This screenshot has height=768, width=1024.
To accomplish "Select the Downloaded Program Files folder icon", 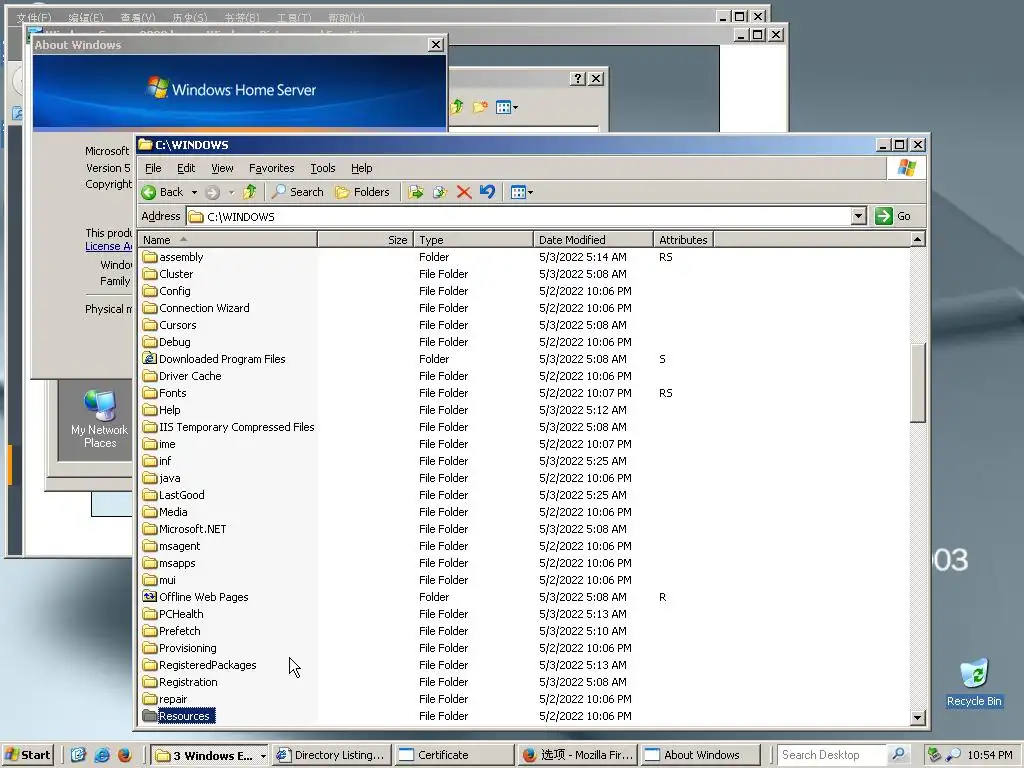I will [150, 359].
